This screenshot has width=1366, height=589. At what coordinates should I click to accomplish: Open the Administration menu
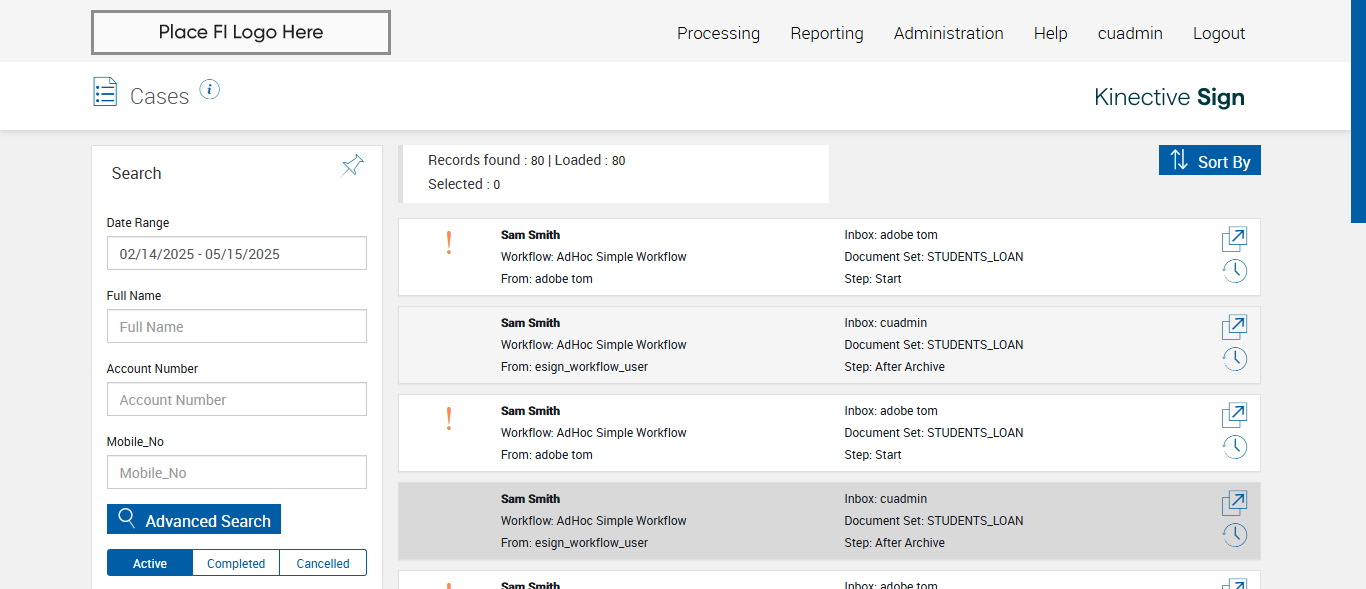pyautogui.click(x=948, y=33)
